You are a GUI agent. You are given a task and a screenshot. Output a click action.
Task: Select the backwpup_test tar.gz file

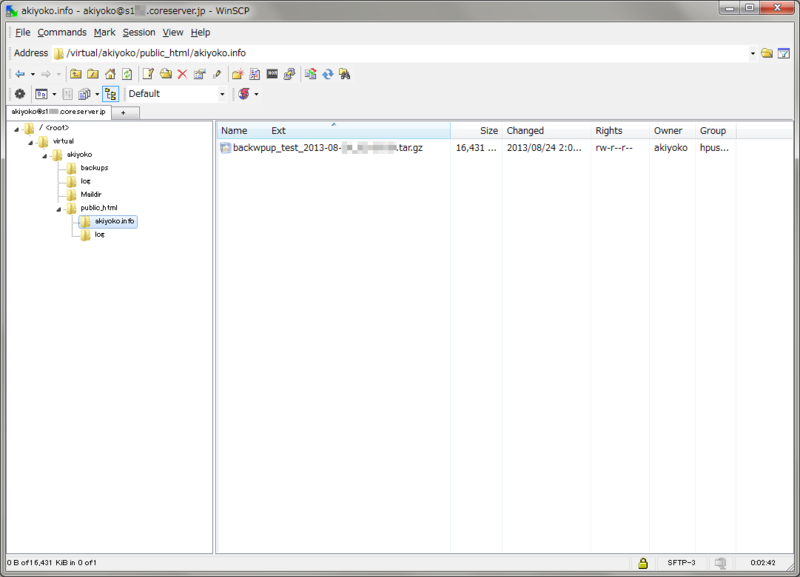point(328,148)
